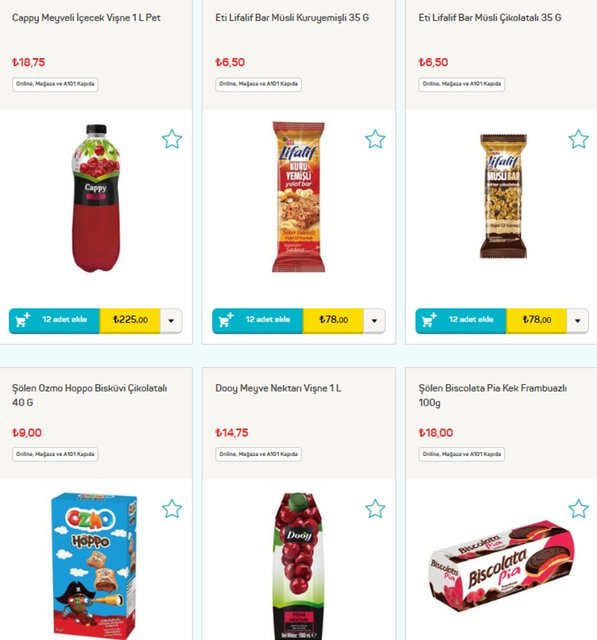Screen dimensions: 597x640
Task: View the Biscolata Pia package image
Action: click(502, 565)
